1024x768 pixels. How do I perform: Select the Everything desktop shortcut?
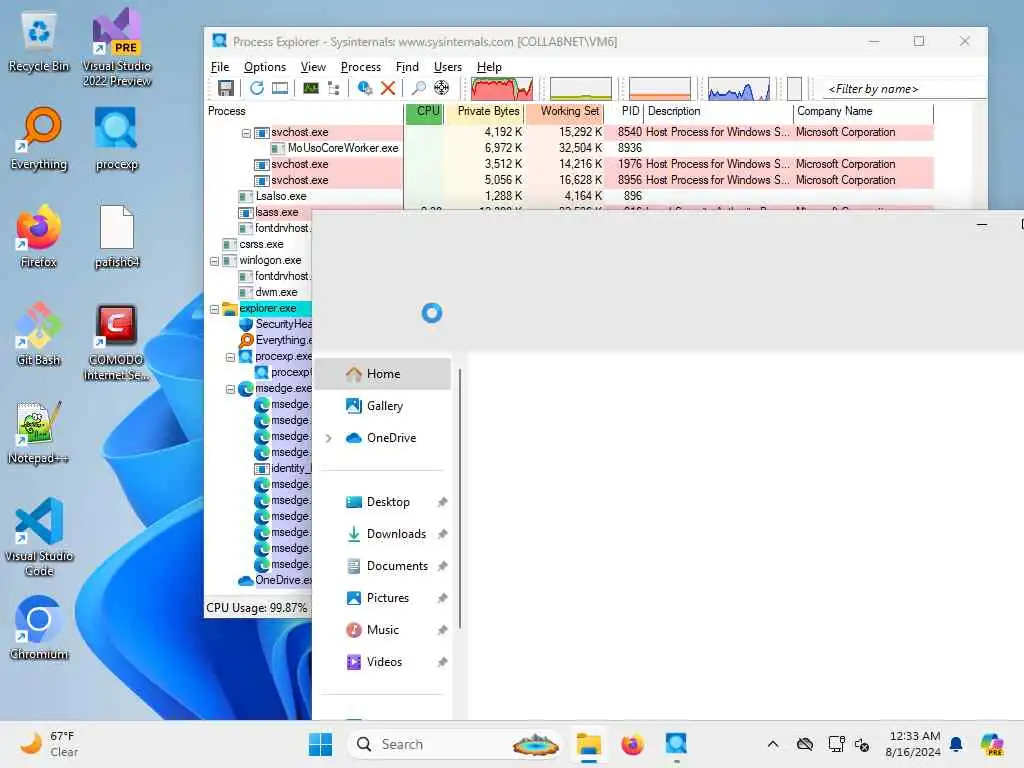[39, 138]
